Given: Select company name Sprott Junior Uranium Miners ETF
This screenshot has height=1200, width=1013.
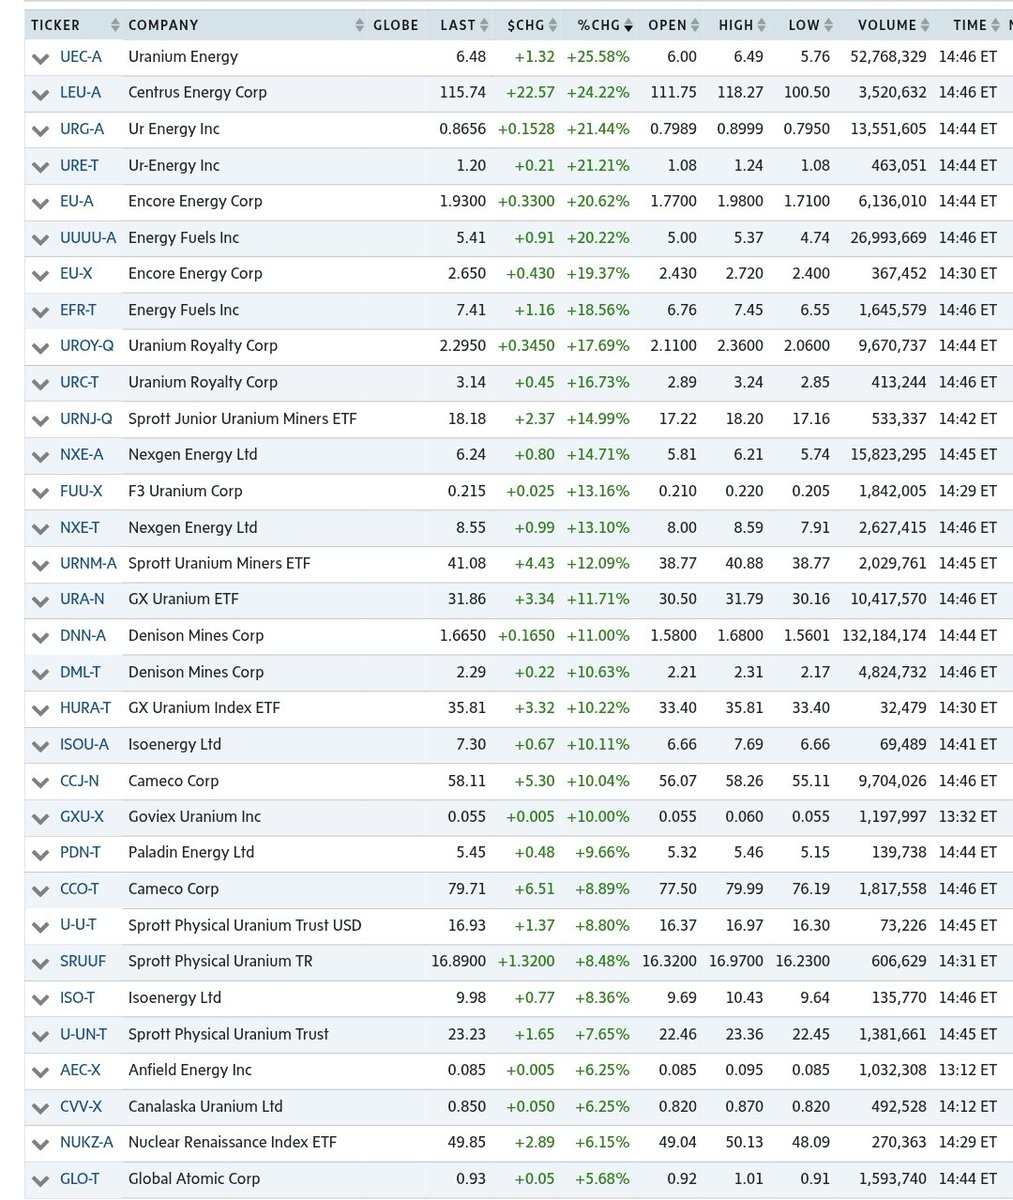Looking at the screenshot, I should pyautogui.click(x=242, y=418).
